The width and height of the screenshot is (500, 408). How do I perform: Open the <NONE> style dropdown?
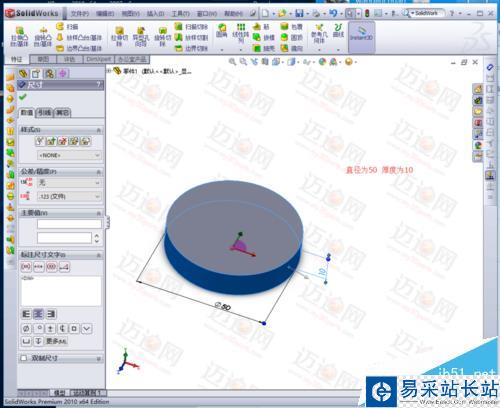tap(69, 155)
